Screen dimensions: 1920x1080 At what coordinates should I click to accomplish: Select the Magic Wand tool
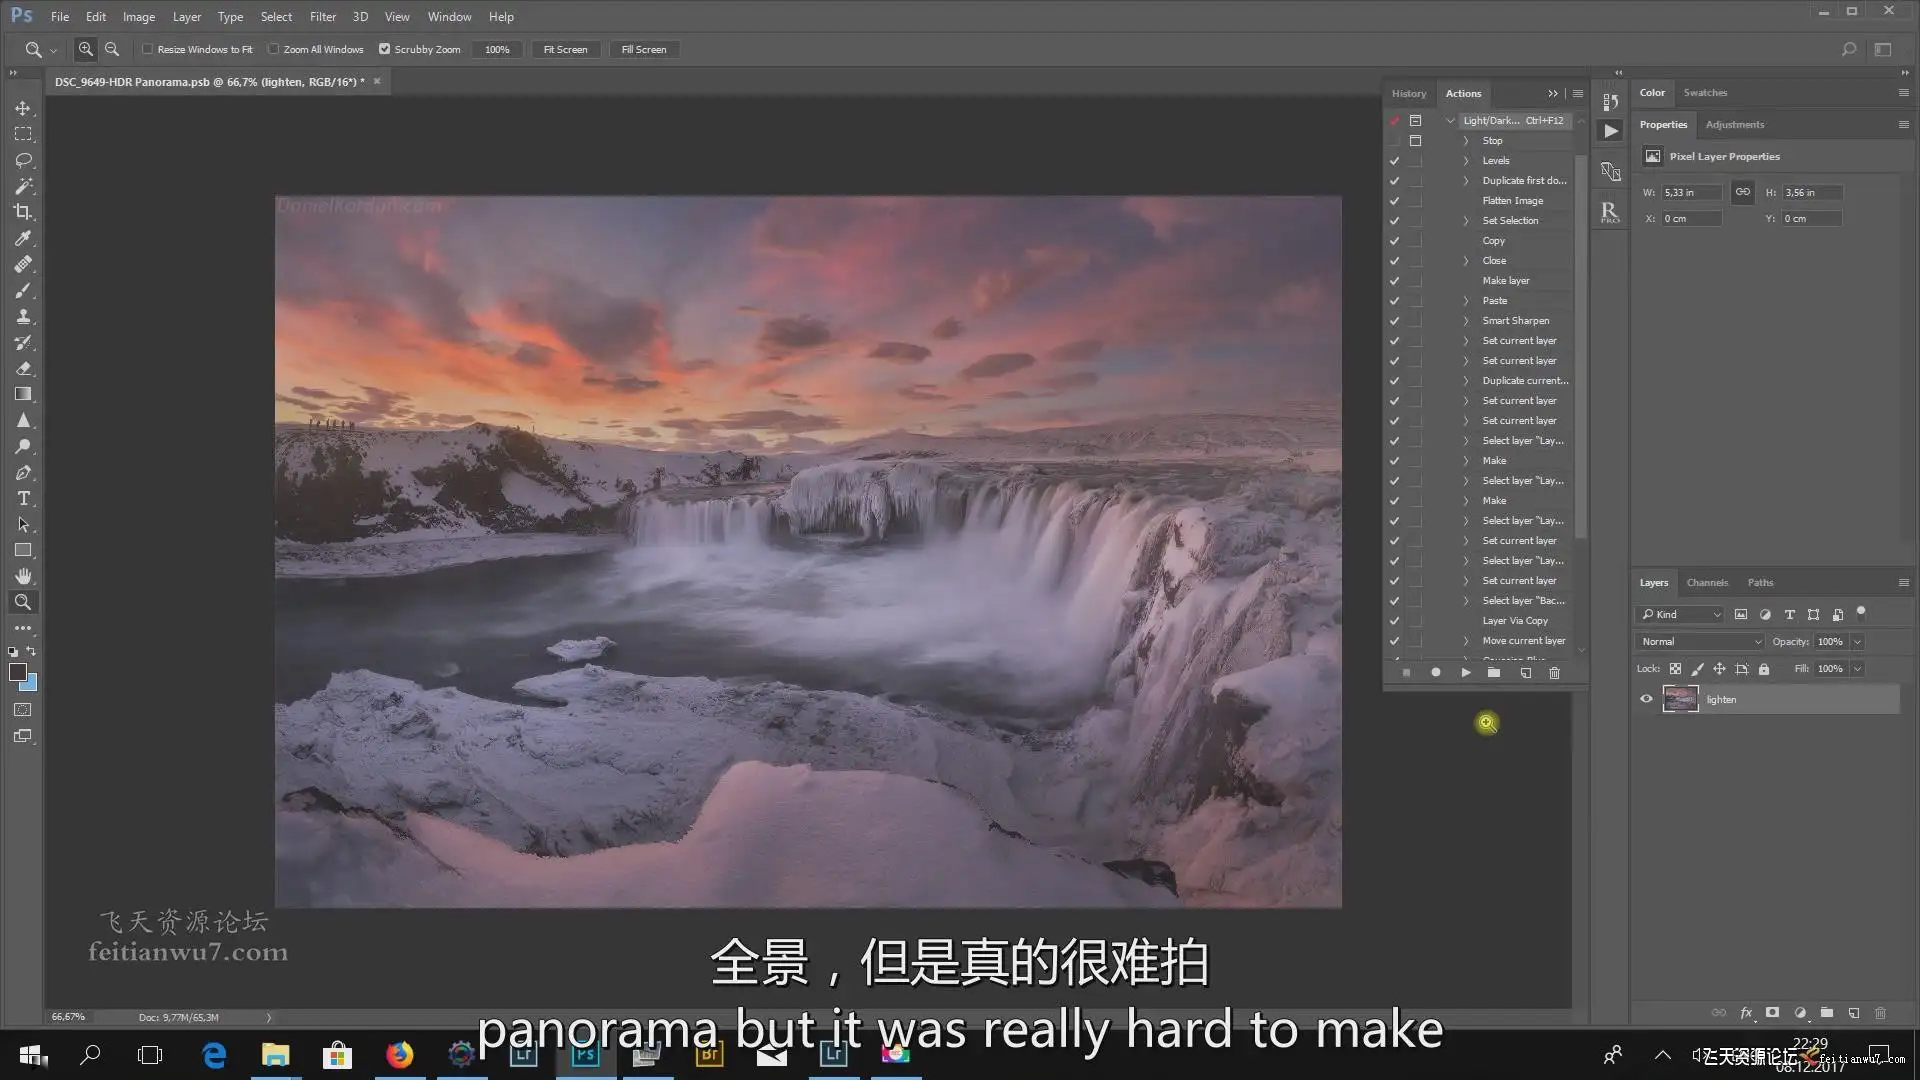click(x=23, y=186)
